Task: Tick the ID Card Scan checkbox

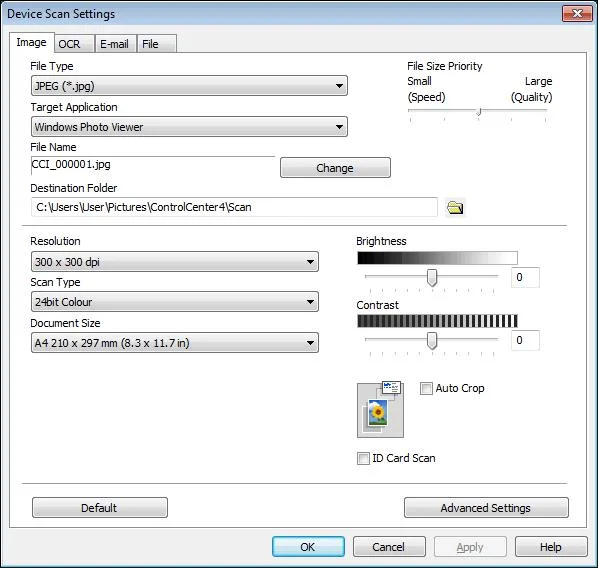Action: [363, 458]
